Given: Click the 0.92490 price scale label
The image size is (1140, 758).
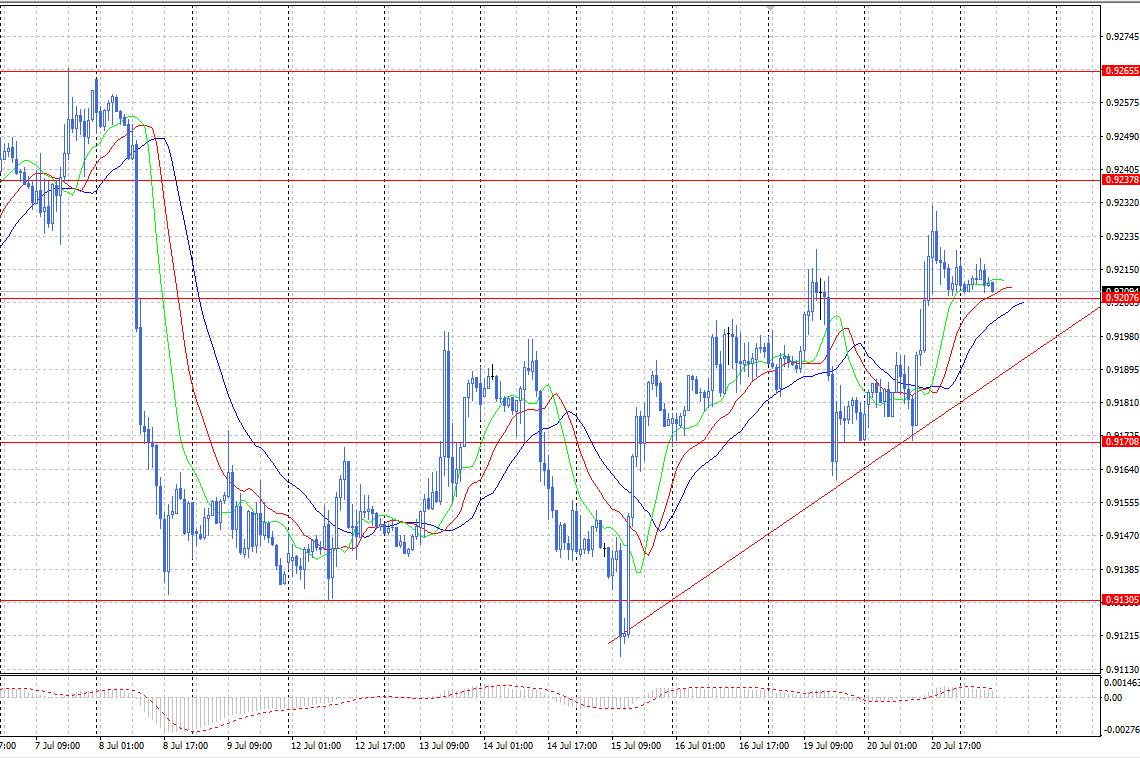Looking at the screenshot, I should (x=1122, y=137).
